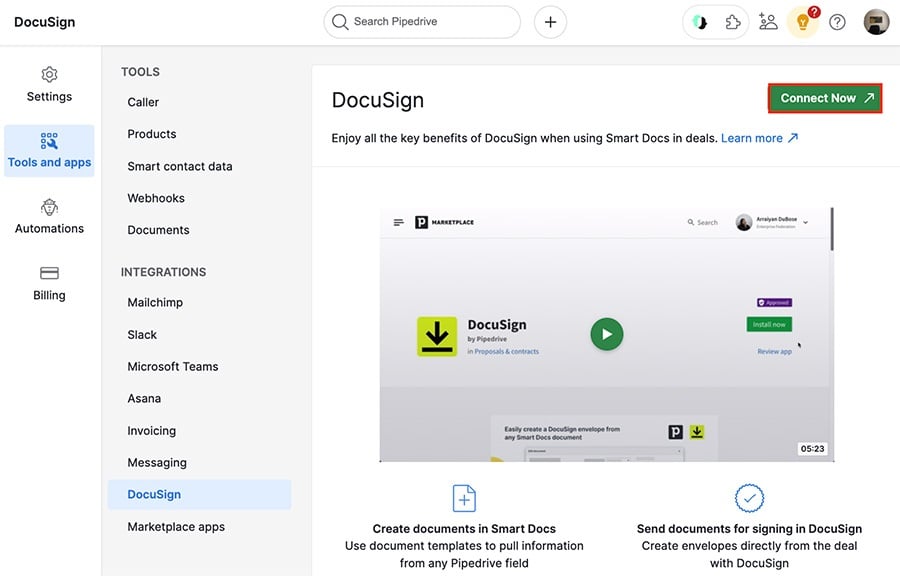
Task: Select Smart contact data under Tools
Action: coord(180,166)
